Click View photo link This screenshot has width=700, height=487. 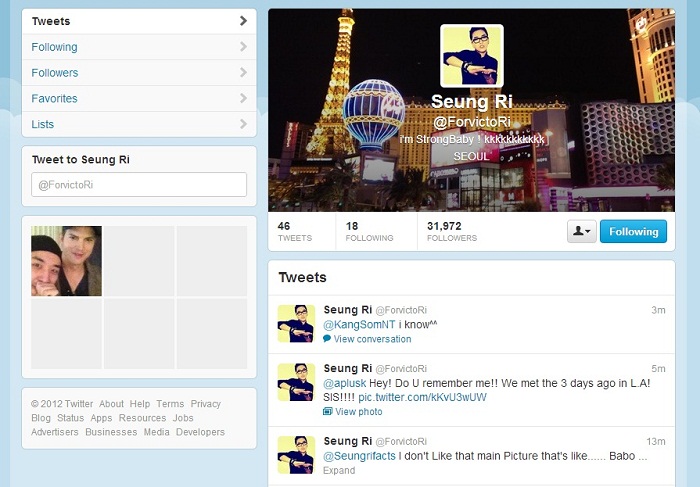pos(359,412)
